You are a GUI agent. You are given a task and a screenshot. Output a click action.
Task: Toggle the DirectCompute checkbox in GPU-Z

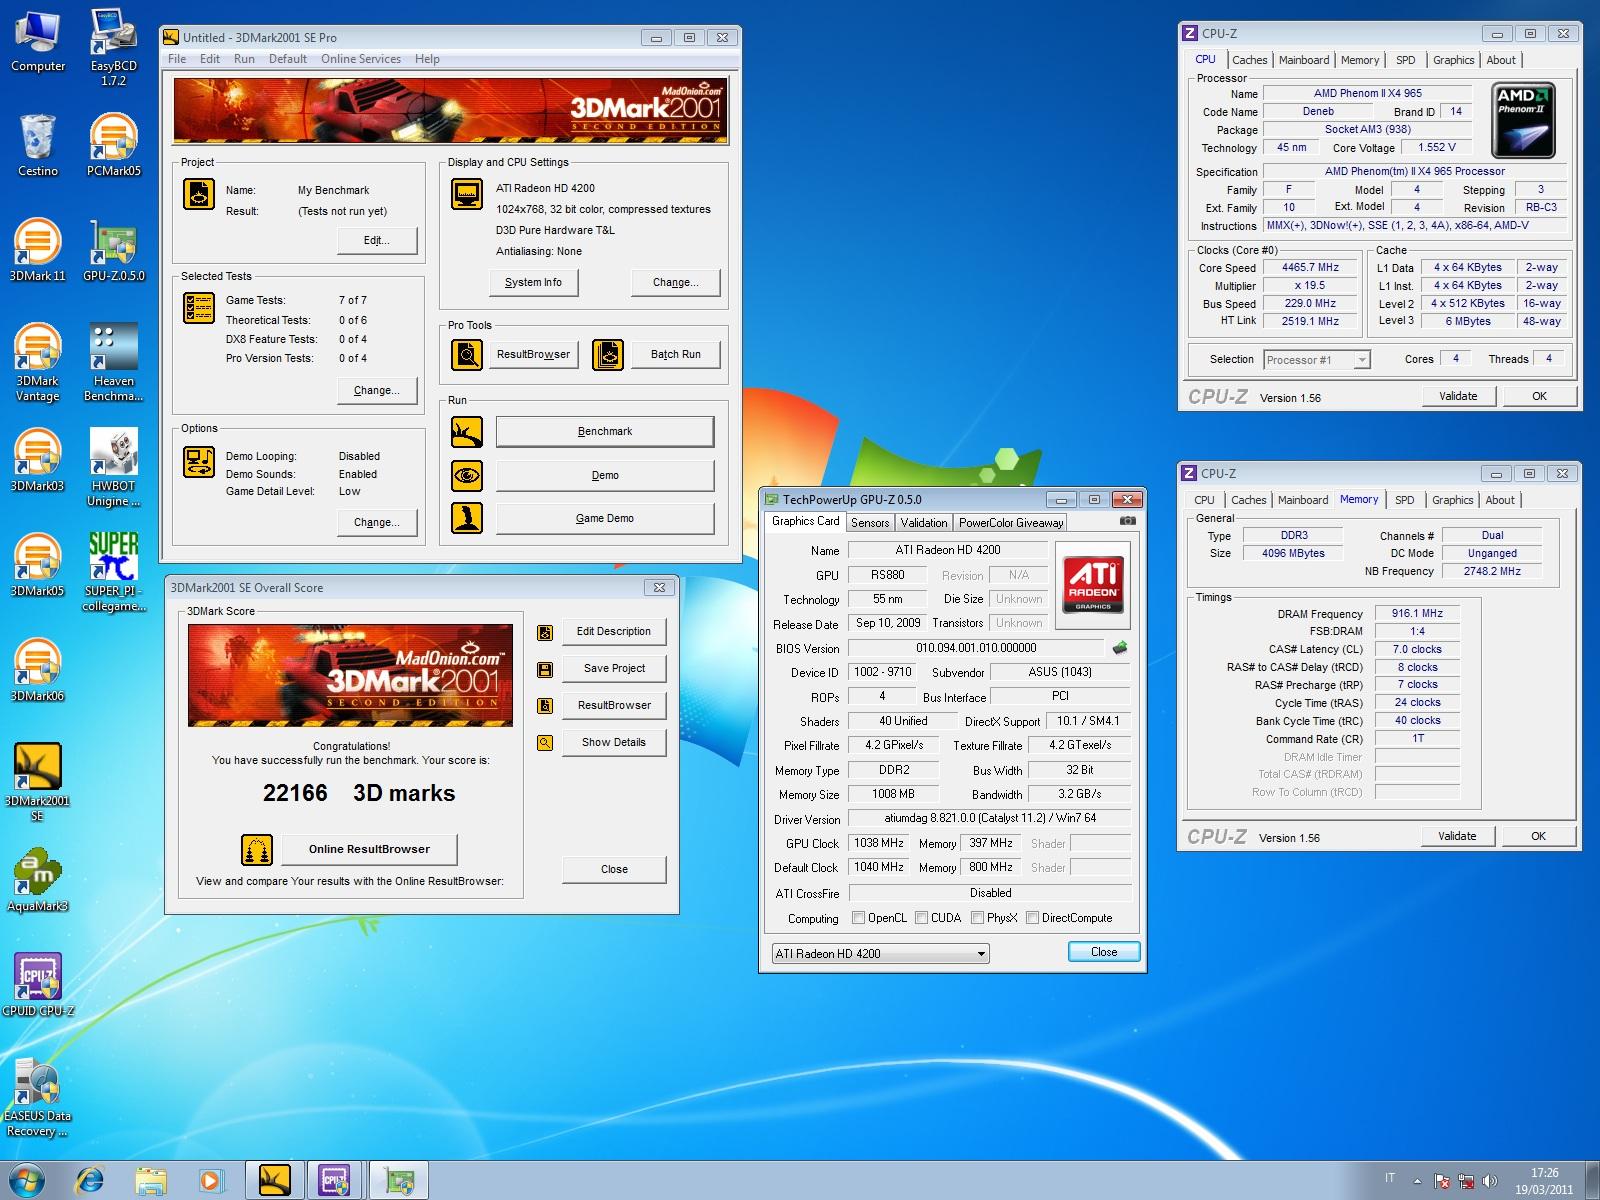pos(1032,918)
